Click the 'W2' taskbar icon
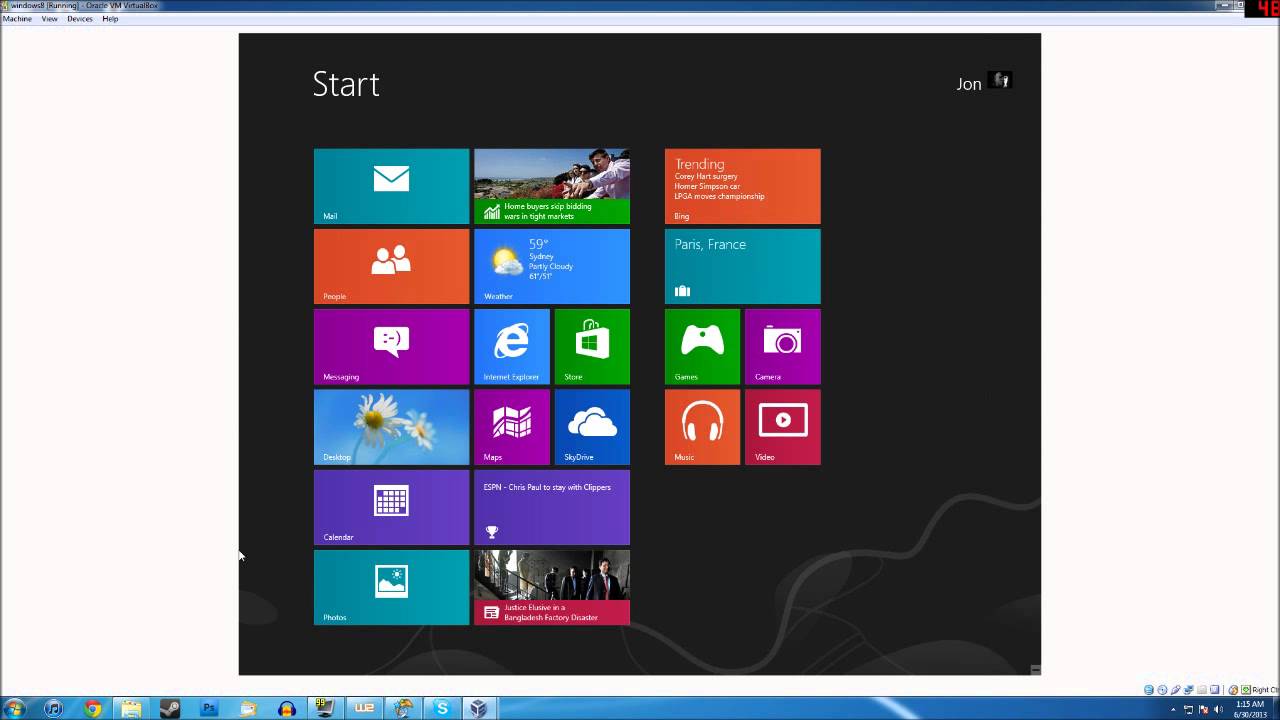The image size is (1280, 720). tap(365, 708)
